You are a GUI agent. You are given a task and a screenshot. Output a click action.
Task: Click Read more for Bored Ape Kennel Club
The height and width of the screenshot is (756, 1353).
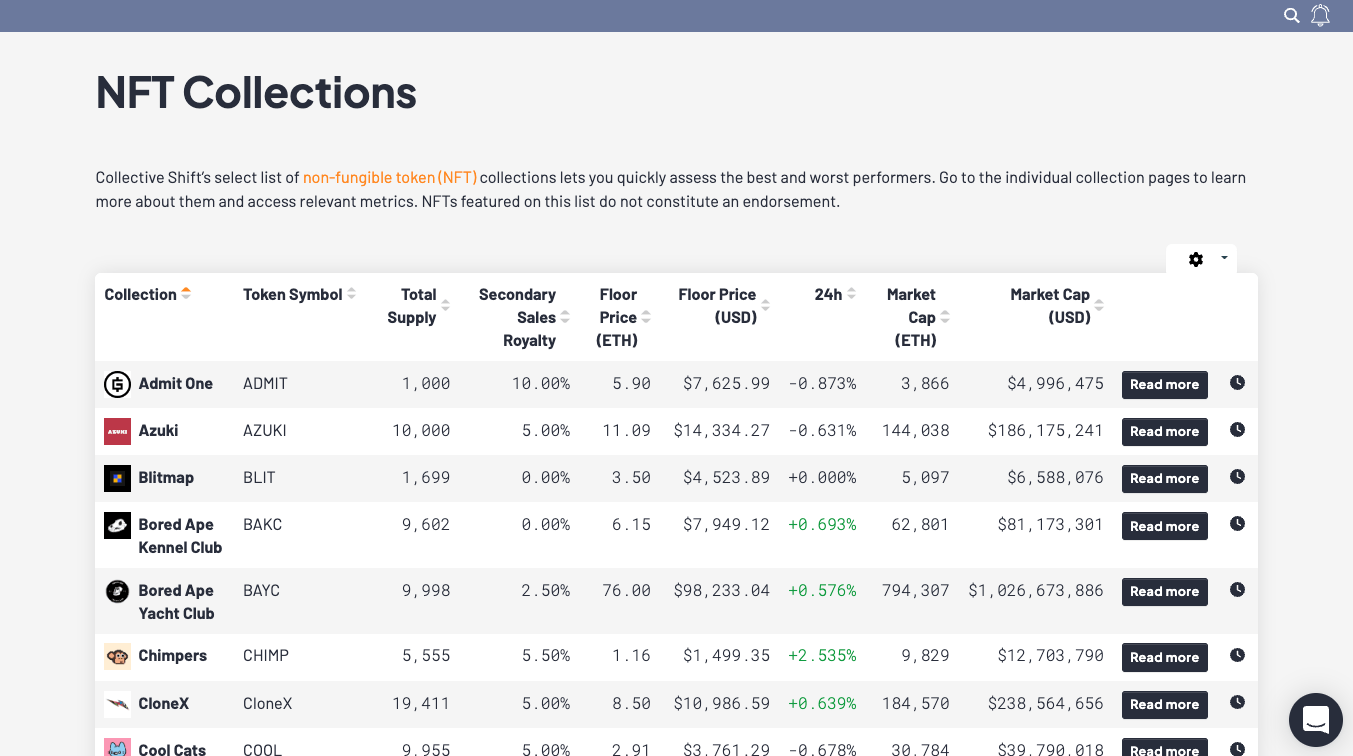tap(1164, 526)
